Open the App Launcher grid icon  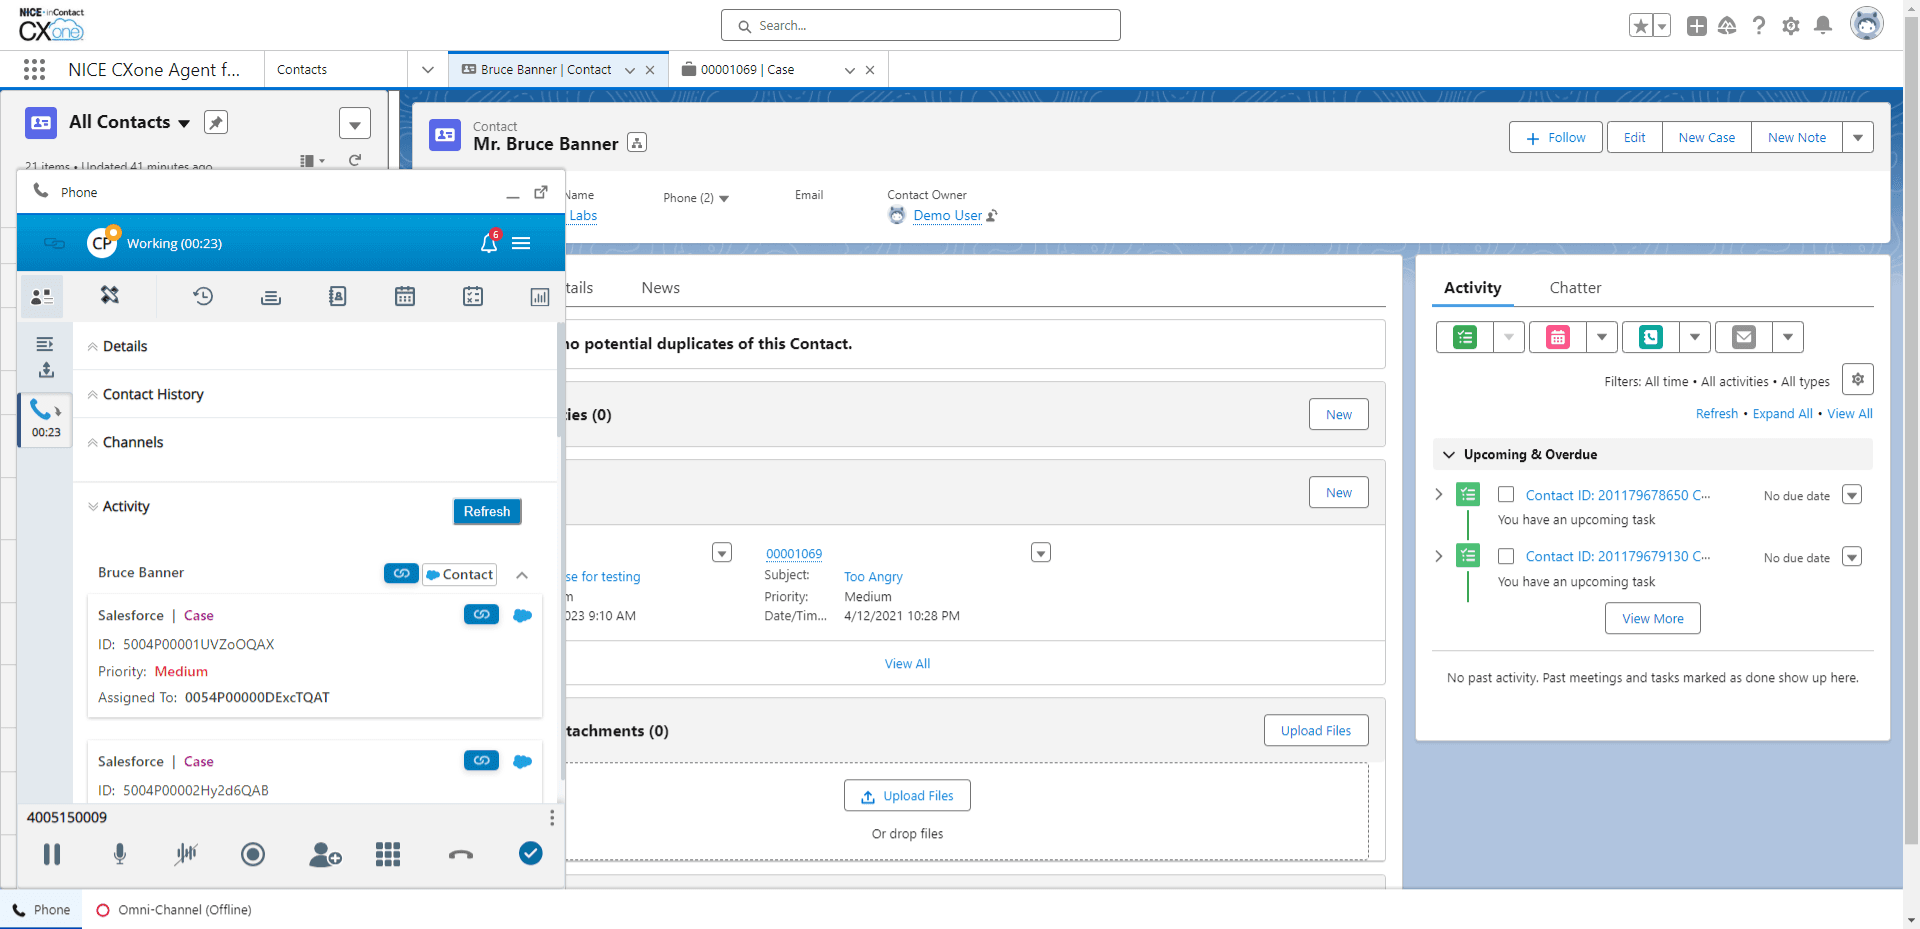tap(34, 69)
